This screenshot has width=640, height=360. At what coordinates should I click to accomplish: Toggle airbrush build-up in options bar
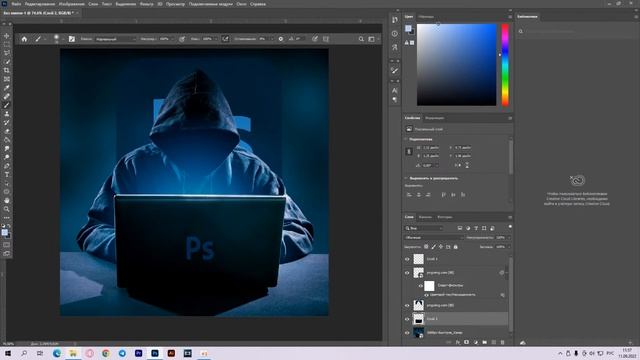coord(225,39)
